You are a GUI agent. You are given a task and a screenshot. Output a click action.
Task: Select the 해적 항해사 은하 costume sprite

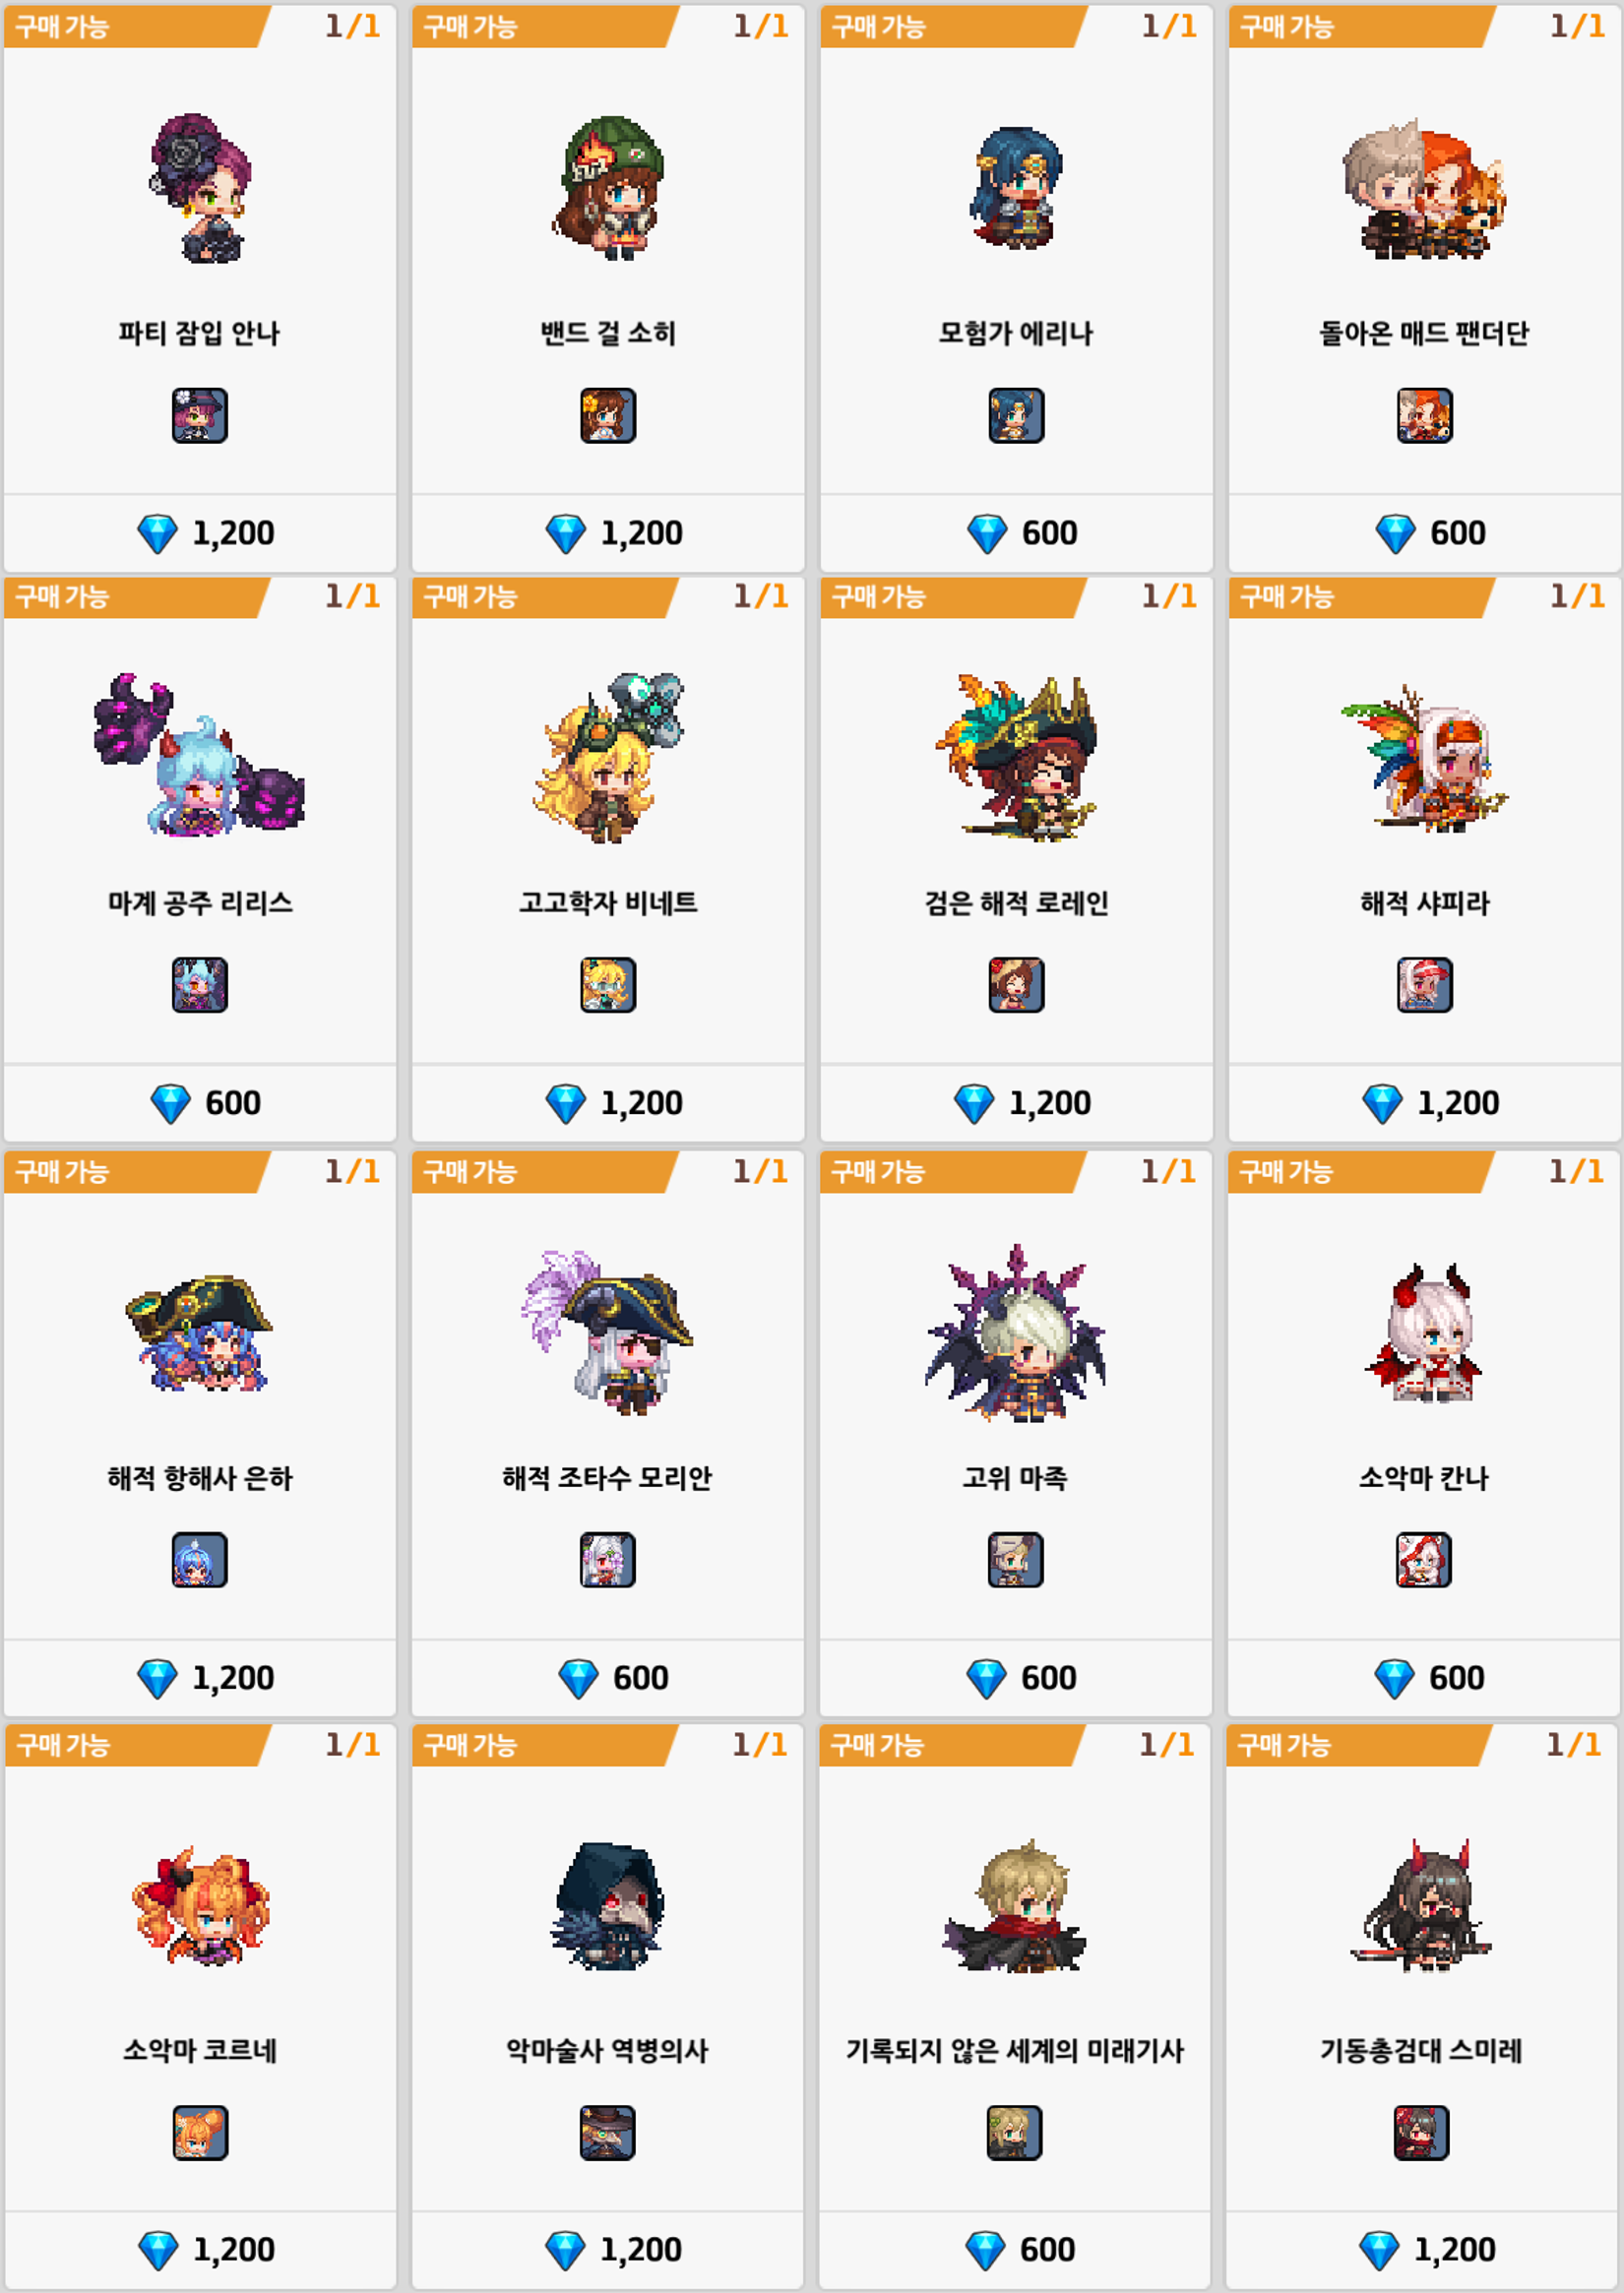(200, 1332)
